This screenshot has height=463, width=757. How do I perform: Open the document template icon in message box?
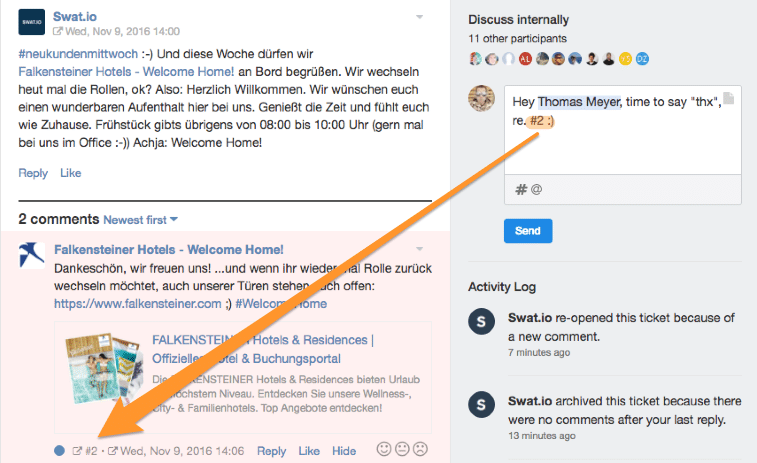tap(729, 98)
